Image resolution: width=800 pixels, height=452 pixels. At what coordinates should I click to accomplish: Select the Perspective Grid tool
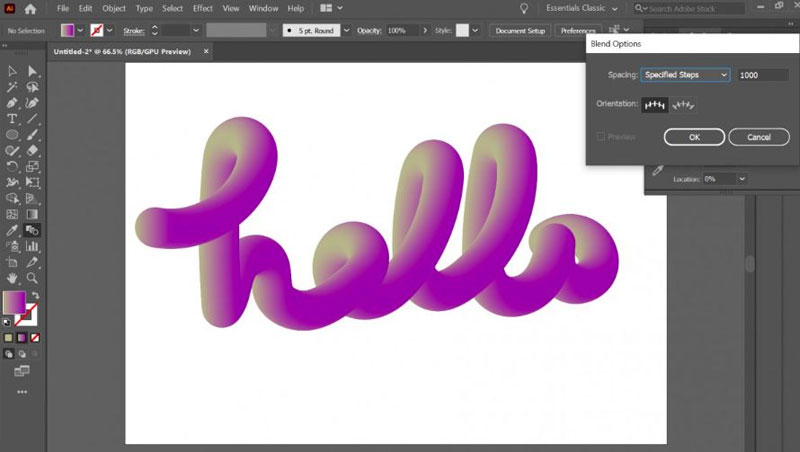[x=32, y=198]
